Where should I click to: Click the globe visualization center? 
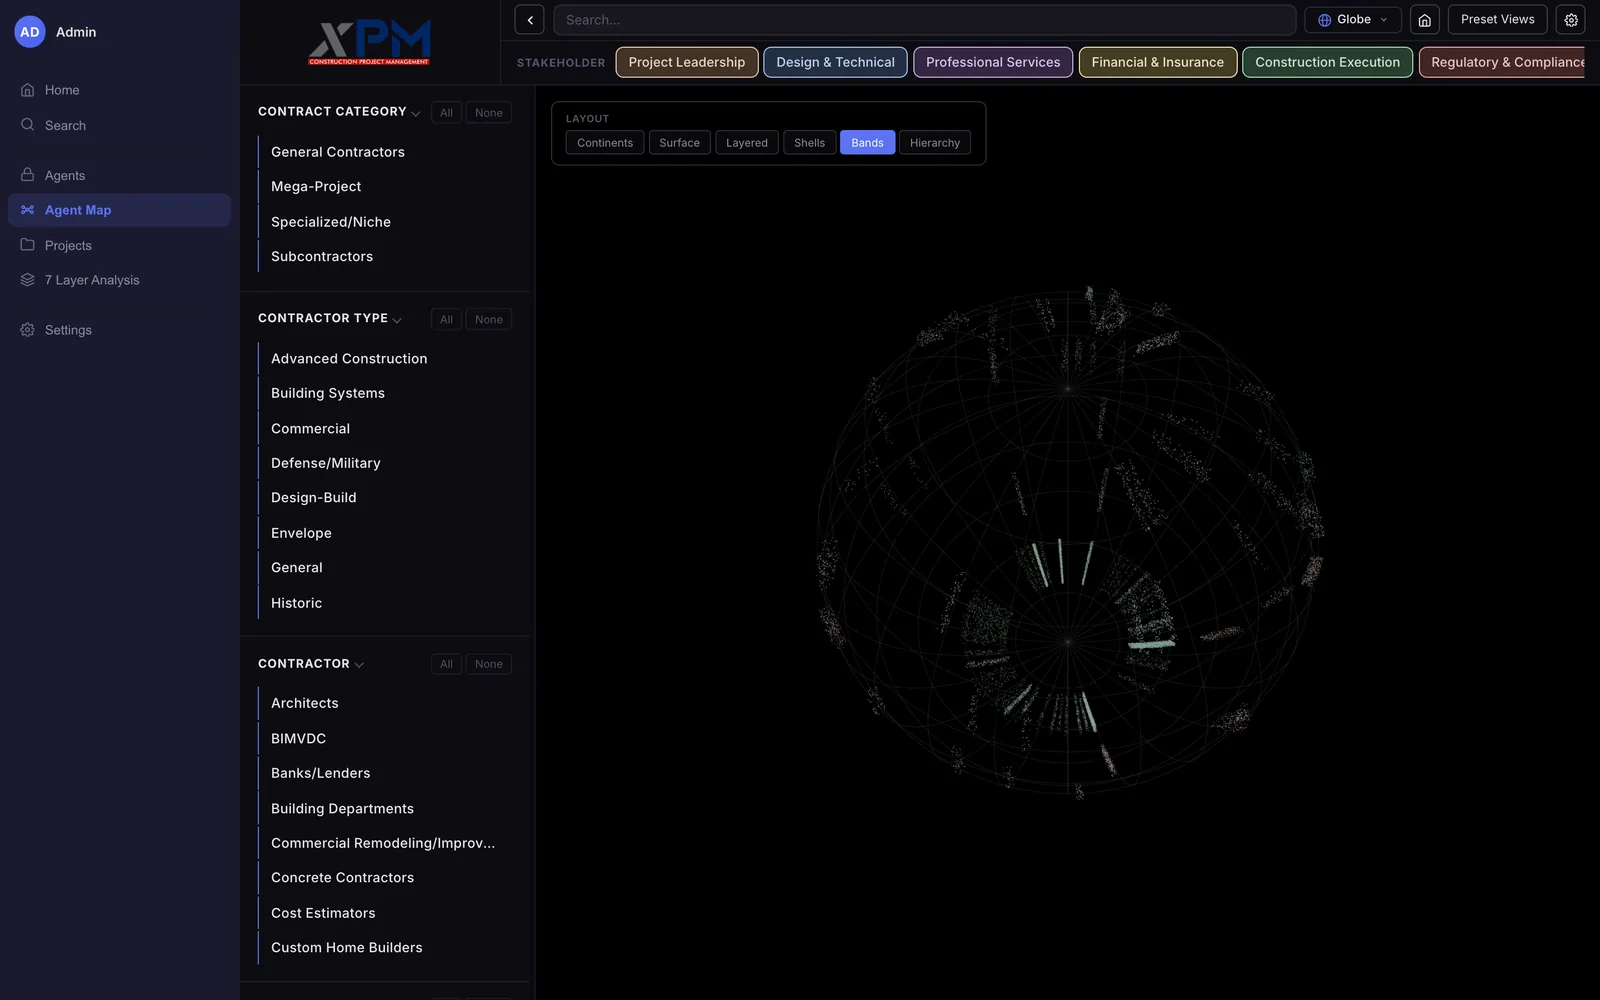pyautogui.click(x=1069, y=543)
